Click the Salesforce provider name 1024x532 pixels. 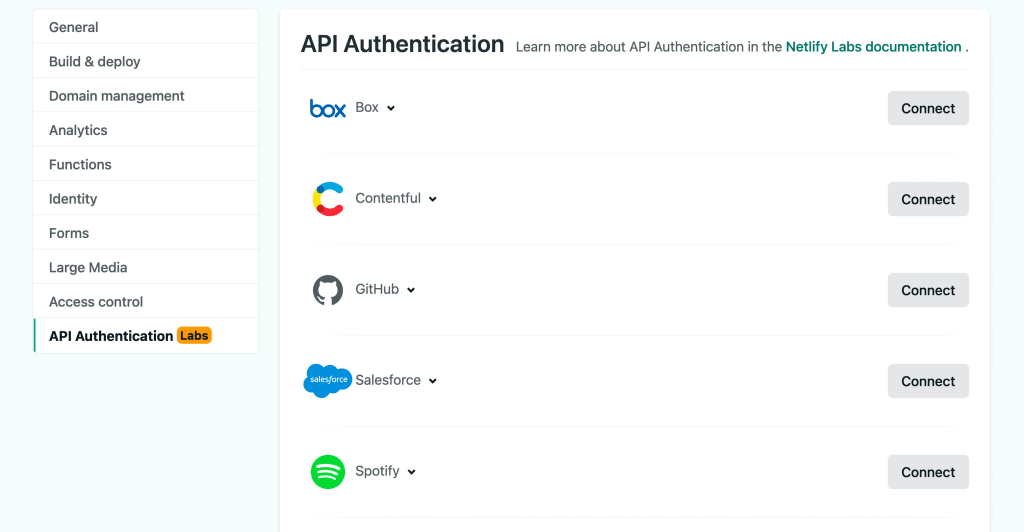click(x=388, y=380)
